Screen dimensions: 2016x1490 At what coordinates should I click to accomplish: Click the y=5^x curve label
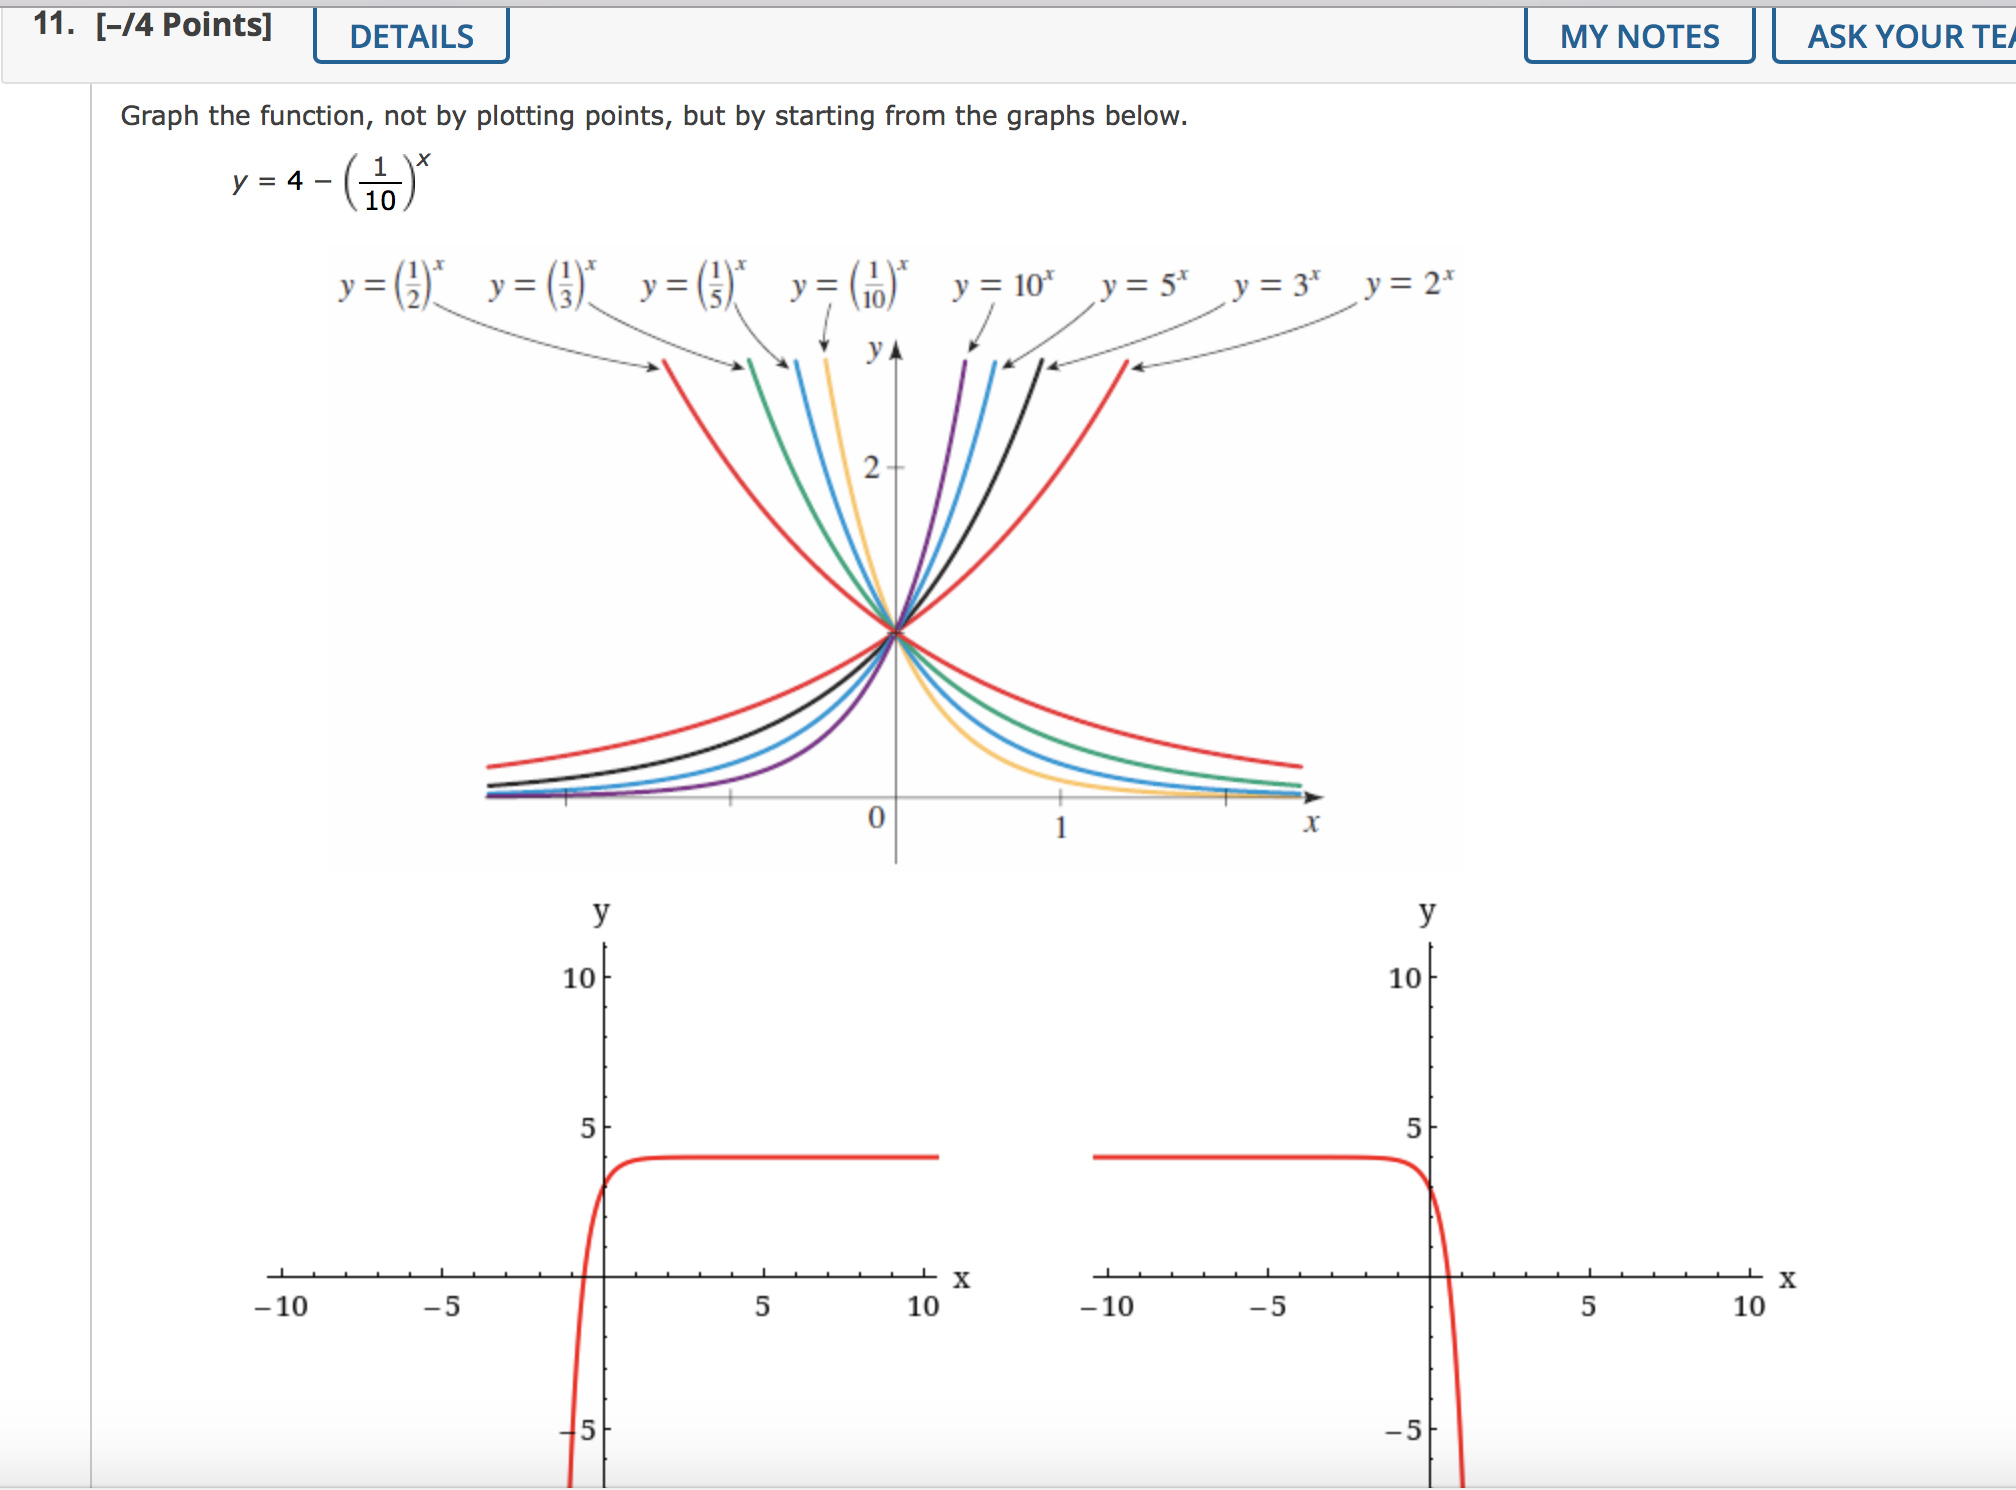coord(1143,285)
